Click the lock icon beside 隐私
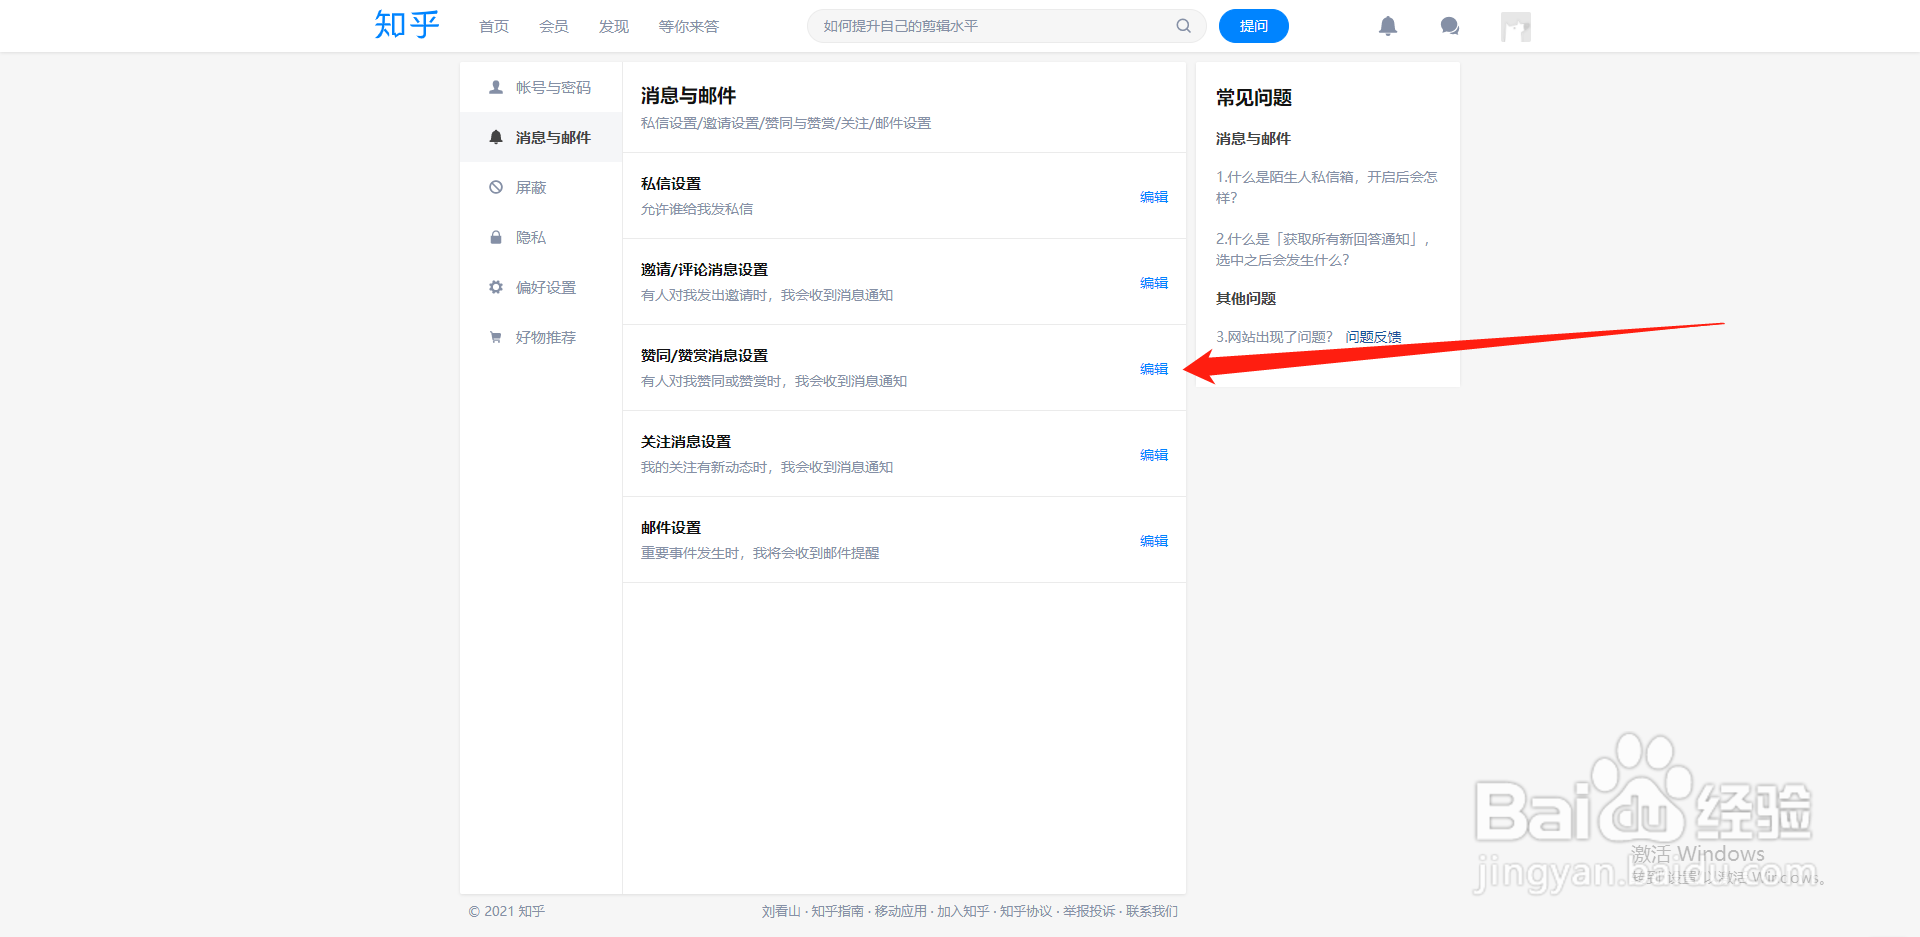Viewport: 1920px width, 937px height. [495, 237]
